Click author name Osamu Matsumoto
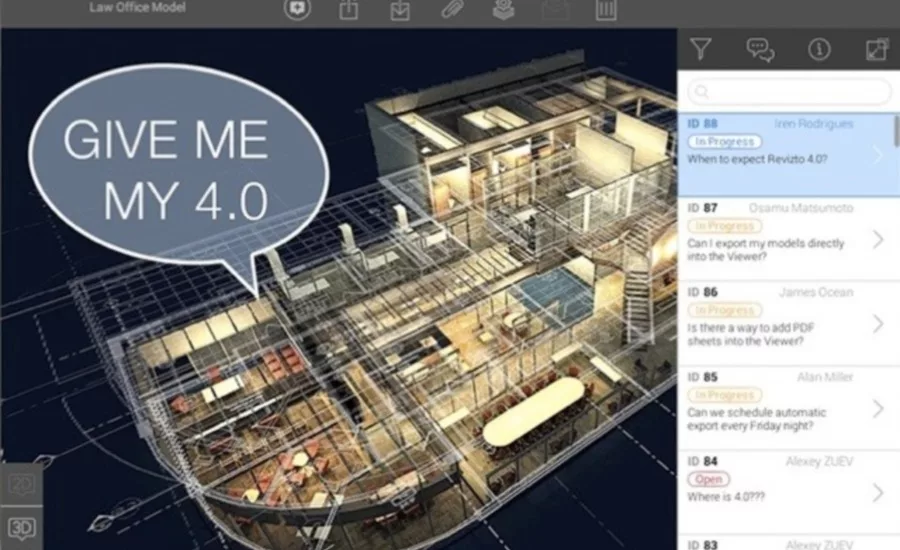 pyautogui.click(x=801, y=208)
